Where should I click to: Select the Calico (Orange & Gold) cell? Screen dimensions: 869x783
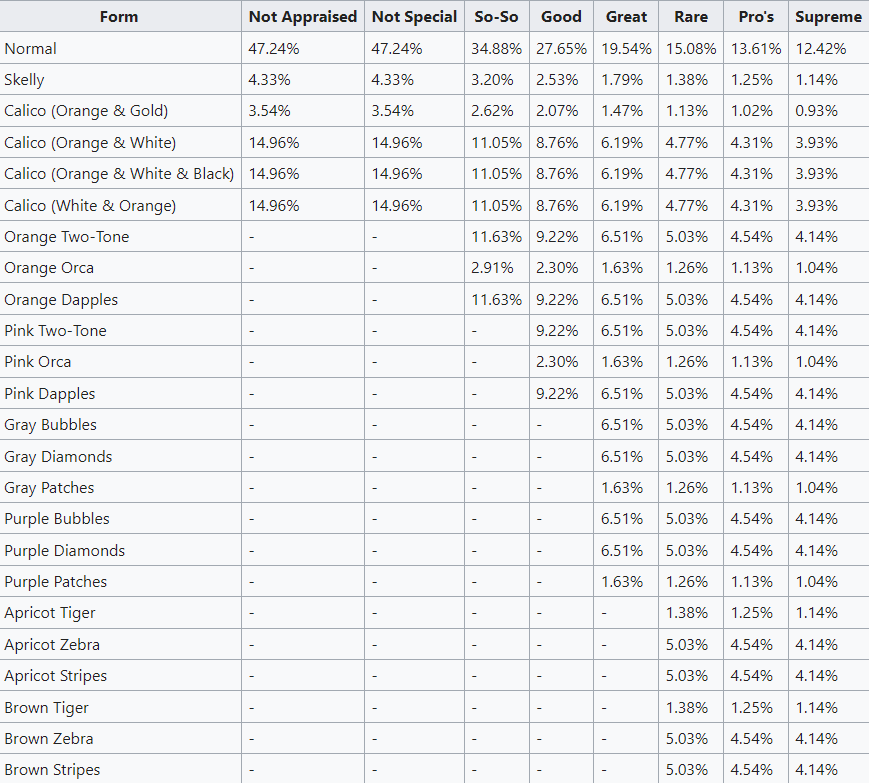click(x=86, y=111)
